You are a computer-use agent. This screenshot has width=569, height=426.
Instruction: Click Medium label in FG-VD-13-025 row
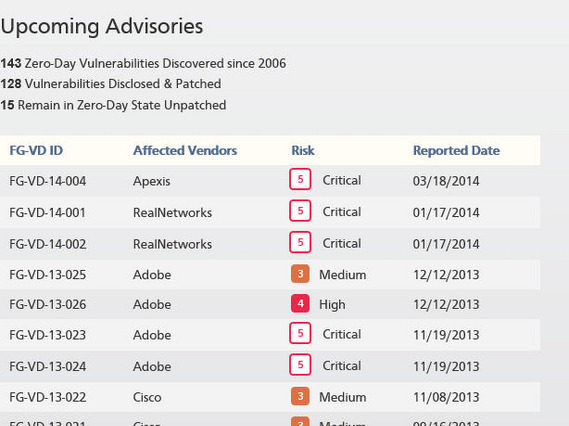343,275
